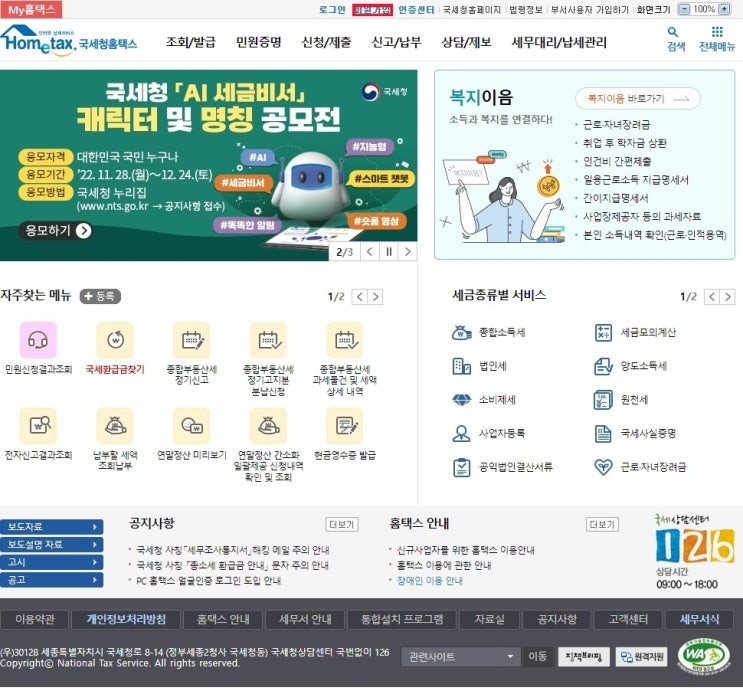Select 공익법인결산서류 clipboard icon
This screenshot has height=694, width=743.
[x=462, y=468]
